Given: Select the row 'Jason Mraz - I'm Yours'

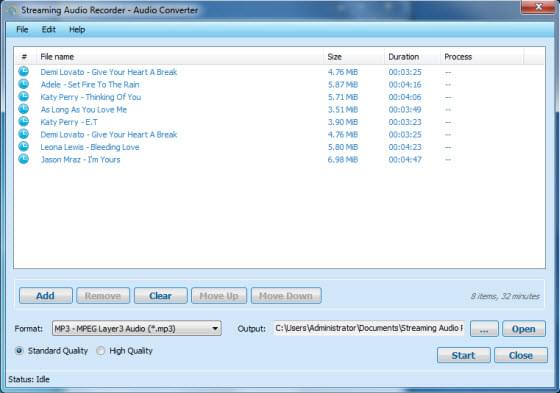Looking at the screenshot, I should [279, 159].
